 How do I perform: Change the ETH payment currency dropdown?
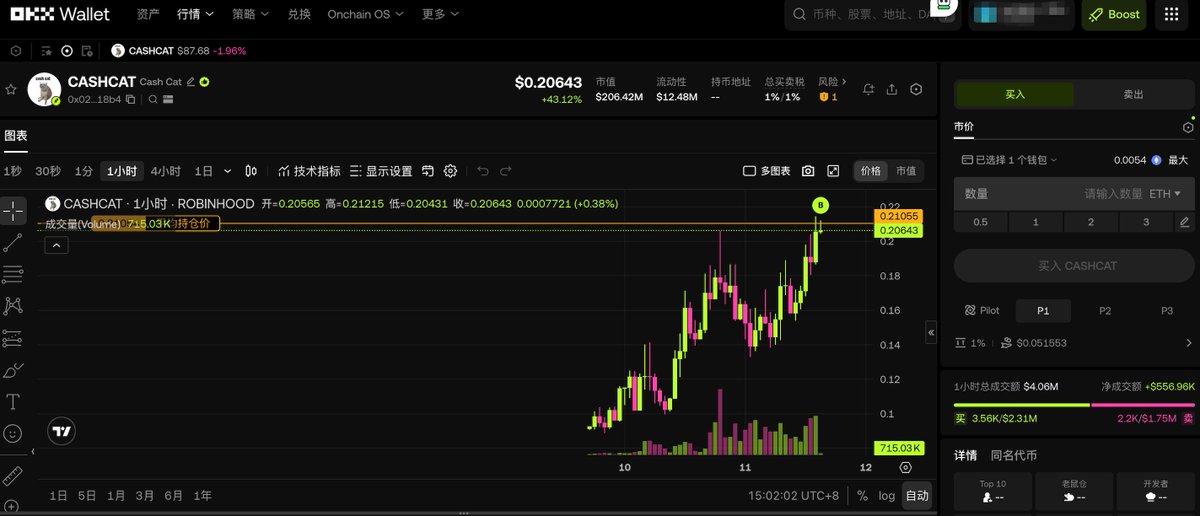(1164, 193)
